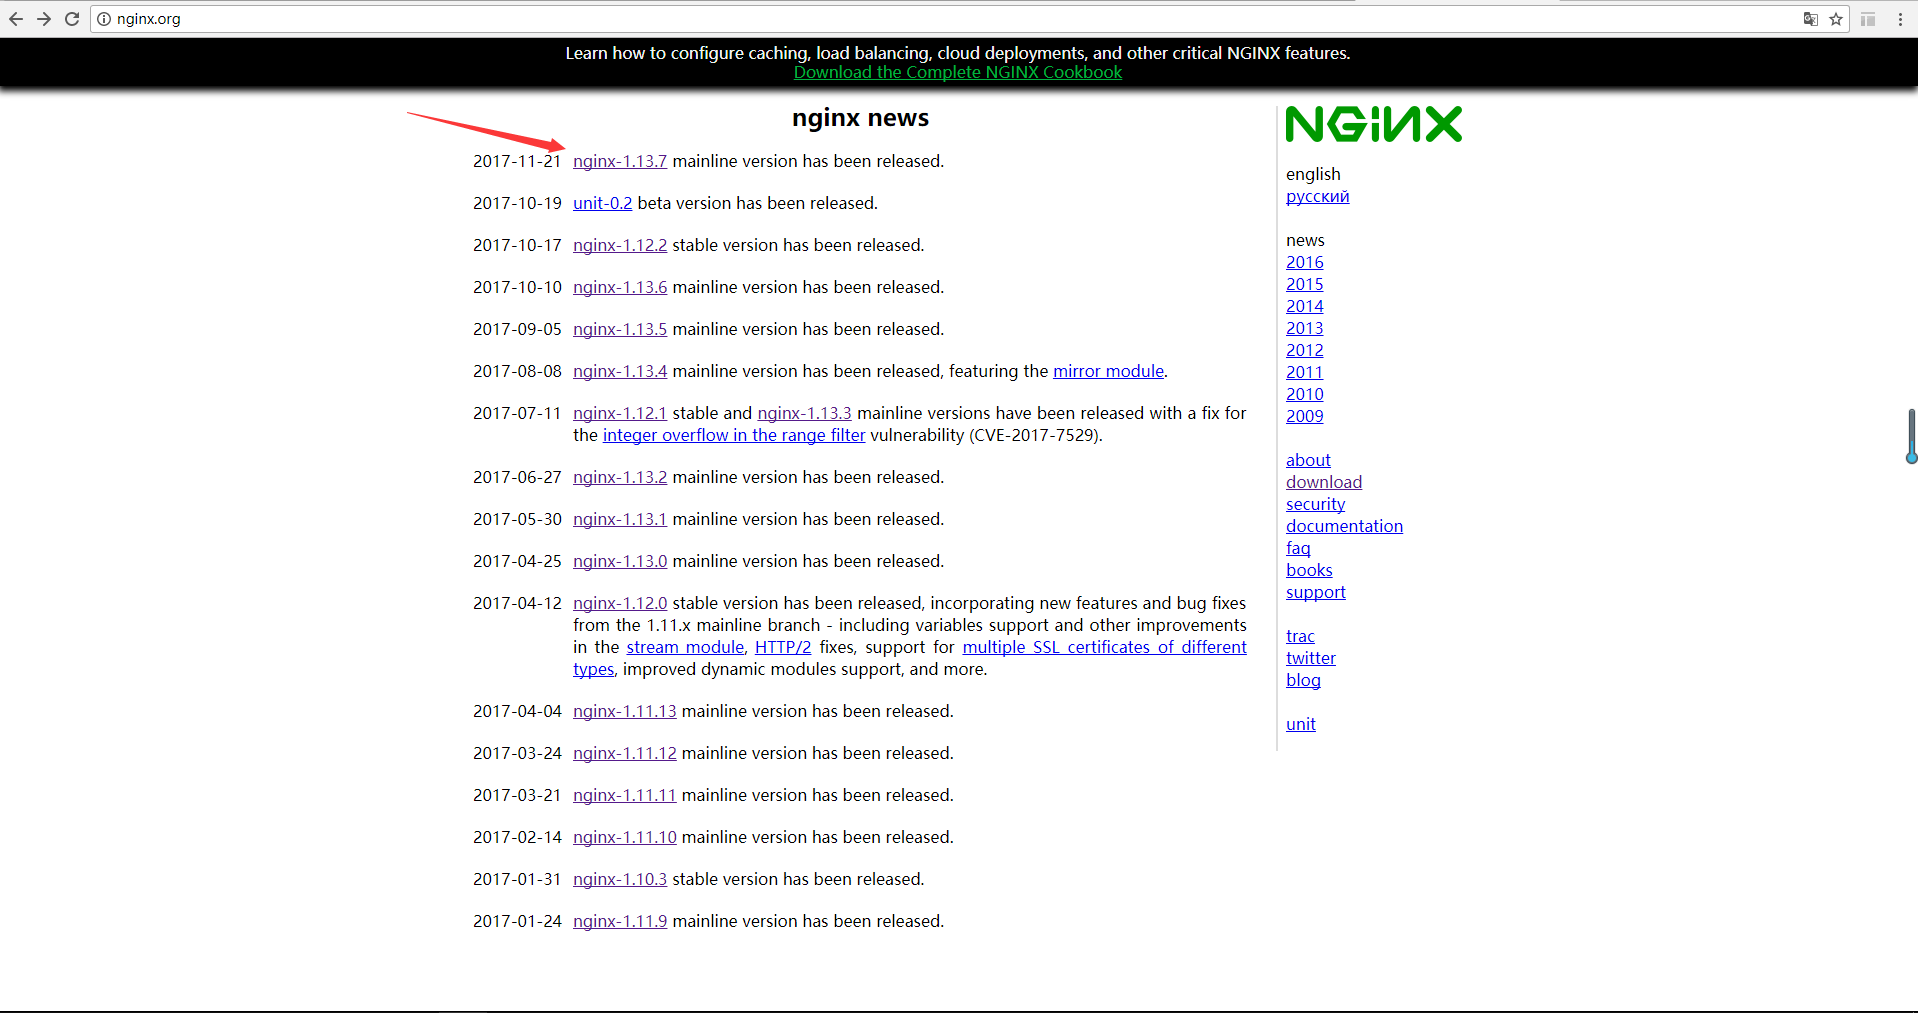
Task: Open the nginx-1.13.4 release link
Action: coord(620,371)
